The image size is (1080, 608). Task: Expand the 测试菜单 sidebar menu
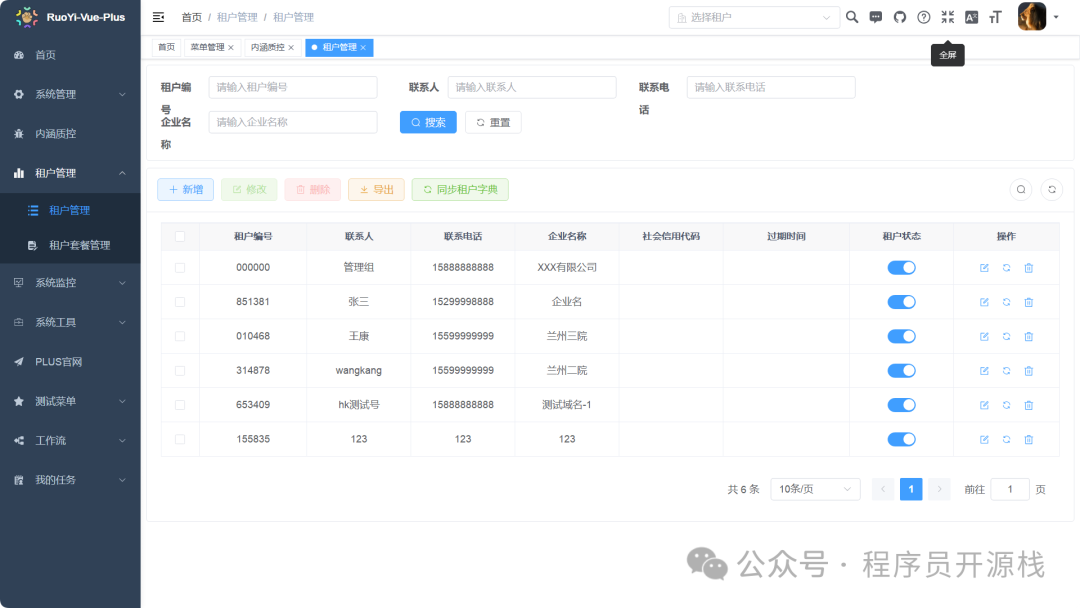tap(70, 401)
